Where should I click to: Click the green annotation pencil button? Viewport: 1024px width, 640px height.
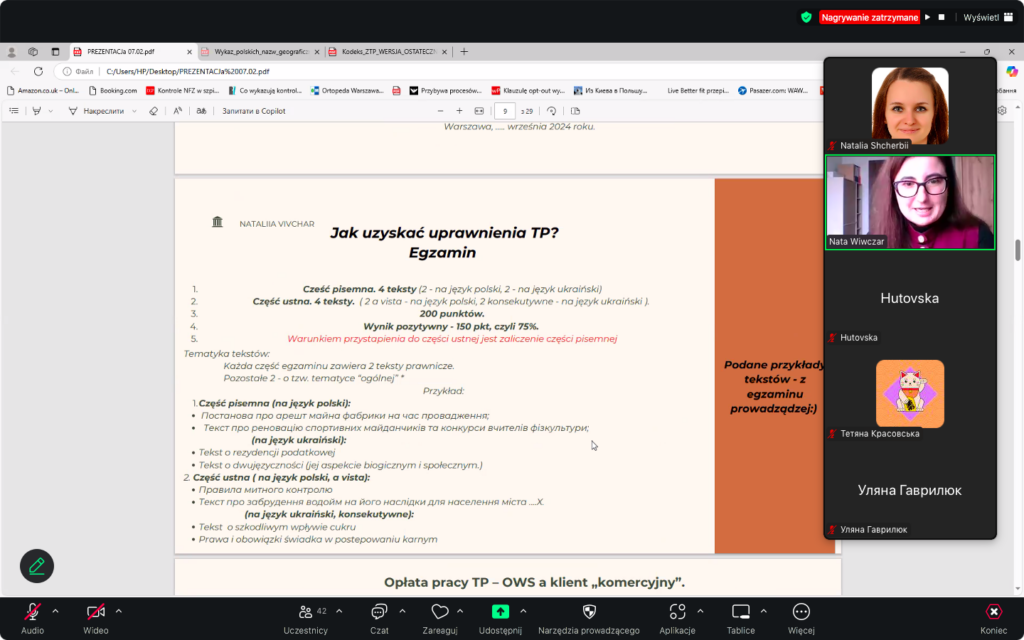[37, 566]
